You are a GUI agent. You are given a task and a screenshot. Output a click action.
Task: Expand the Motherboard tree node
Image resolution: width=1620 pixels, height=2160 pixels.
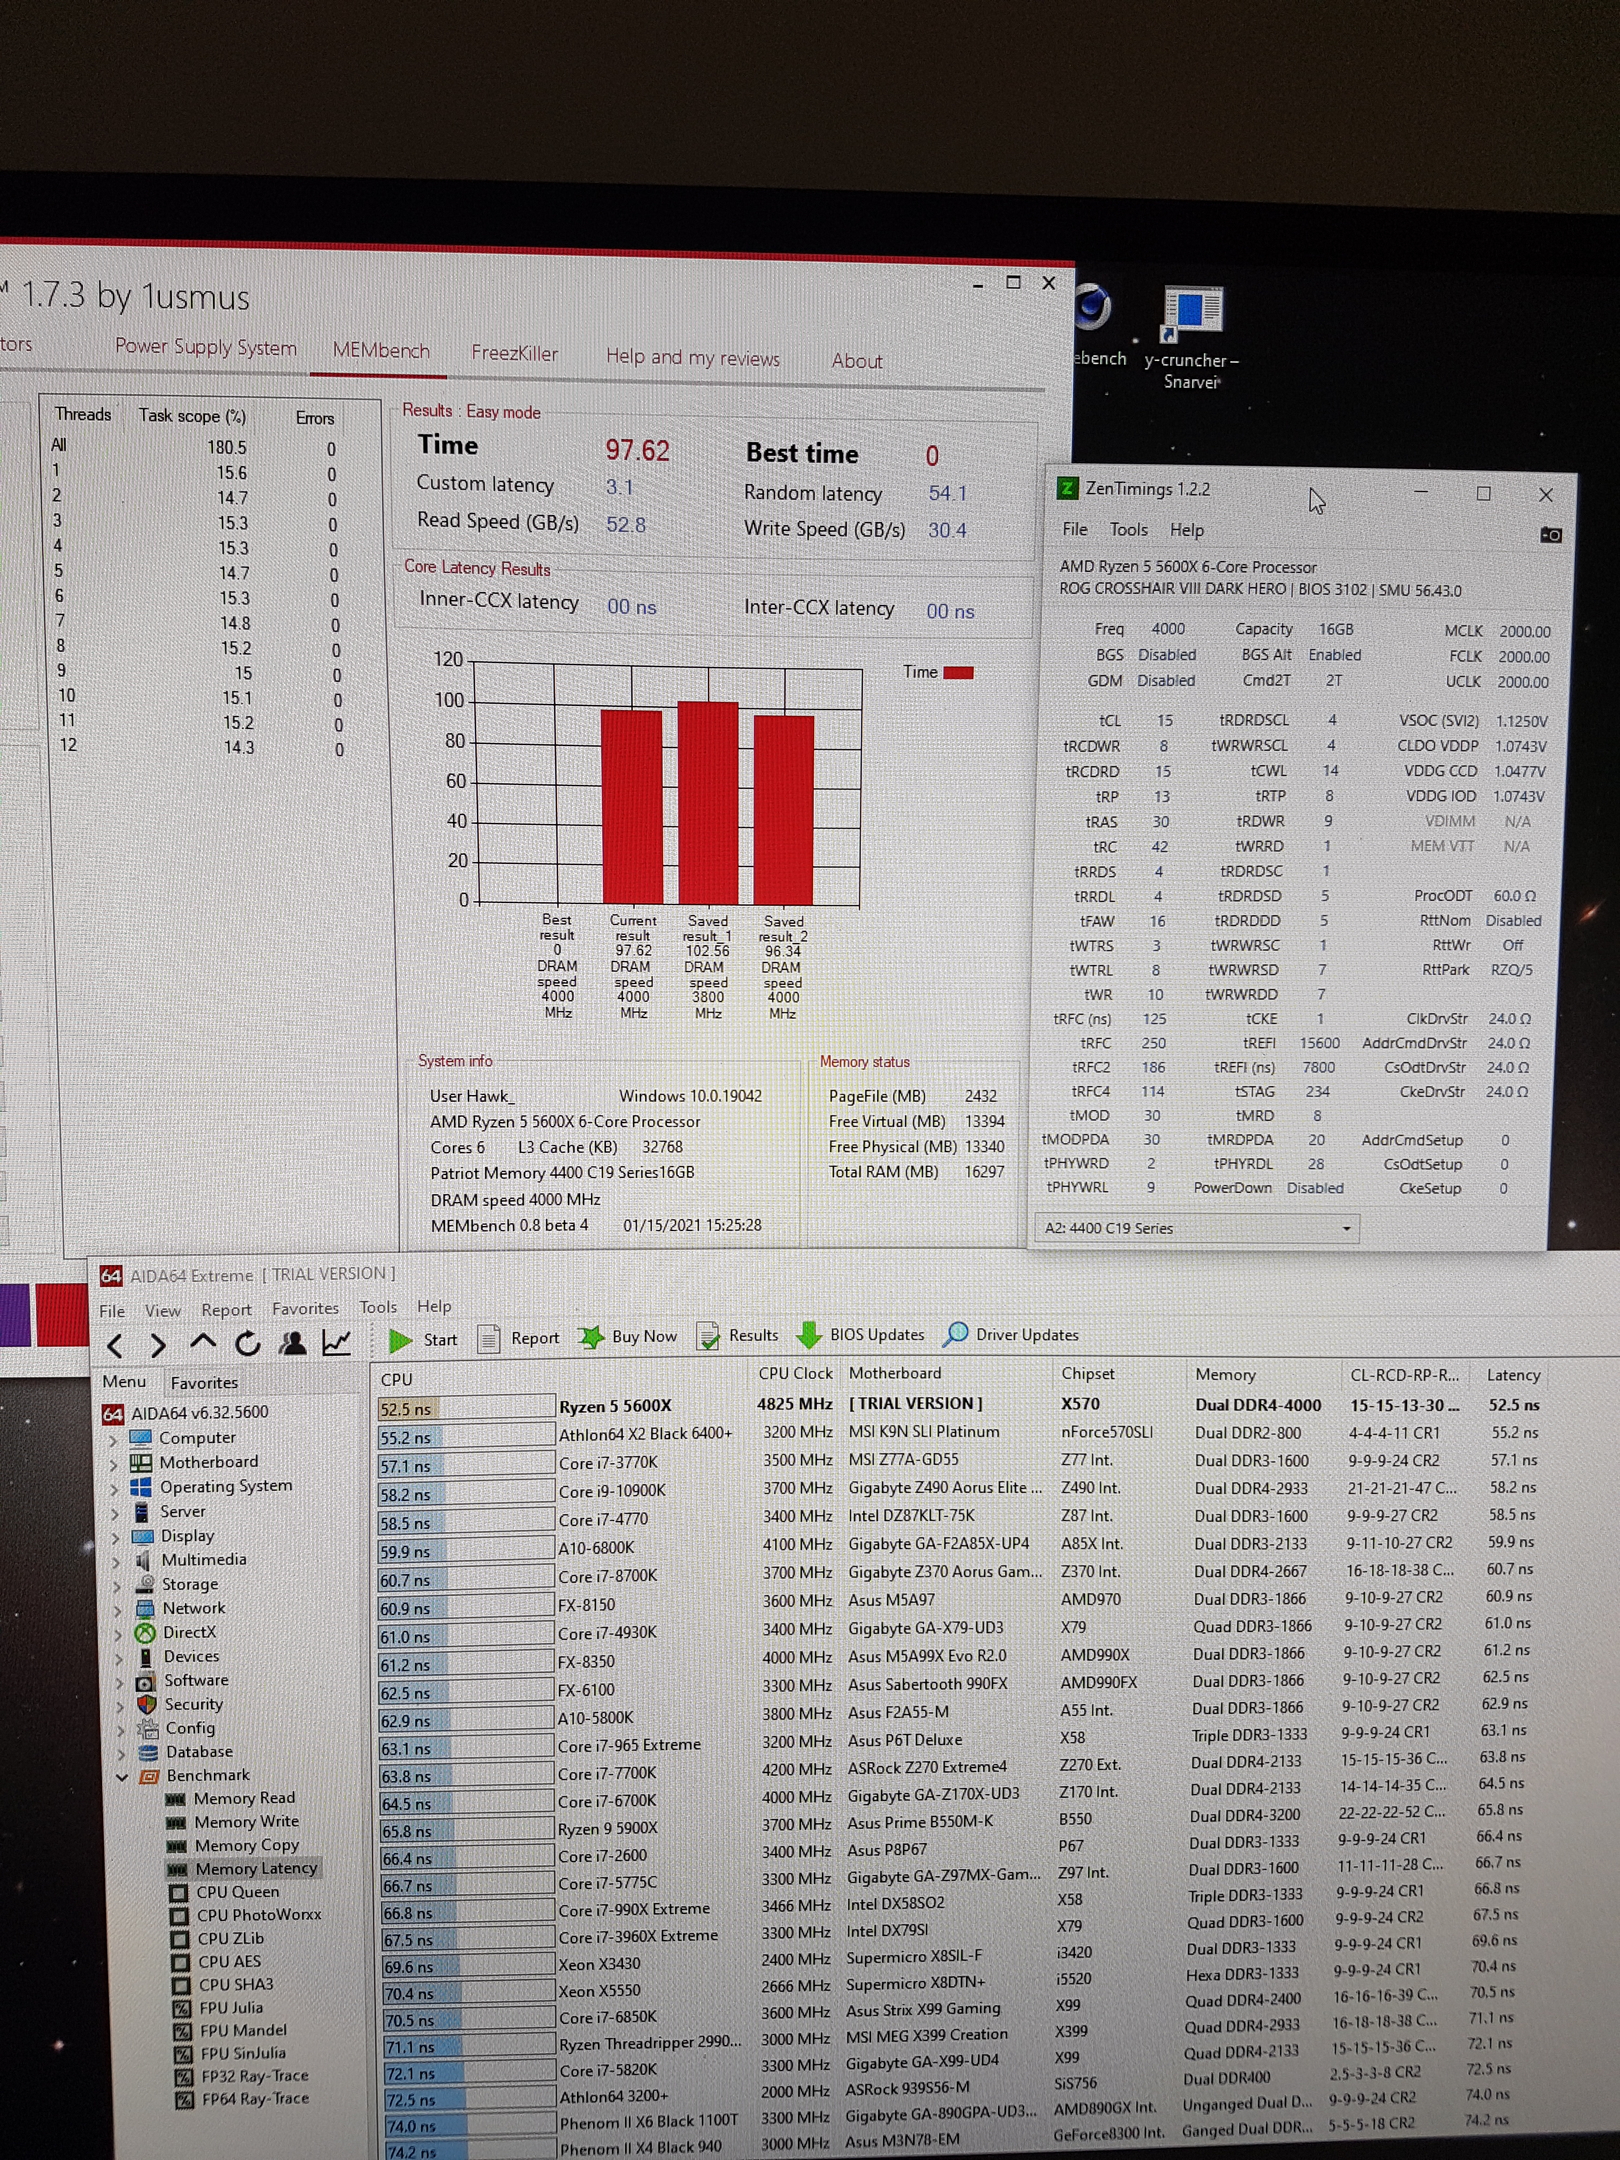113,1464
